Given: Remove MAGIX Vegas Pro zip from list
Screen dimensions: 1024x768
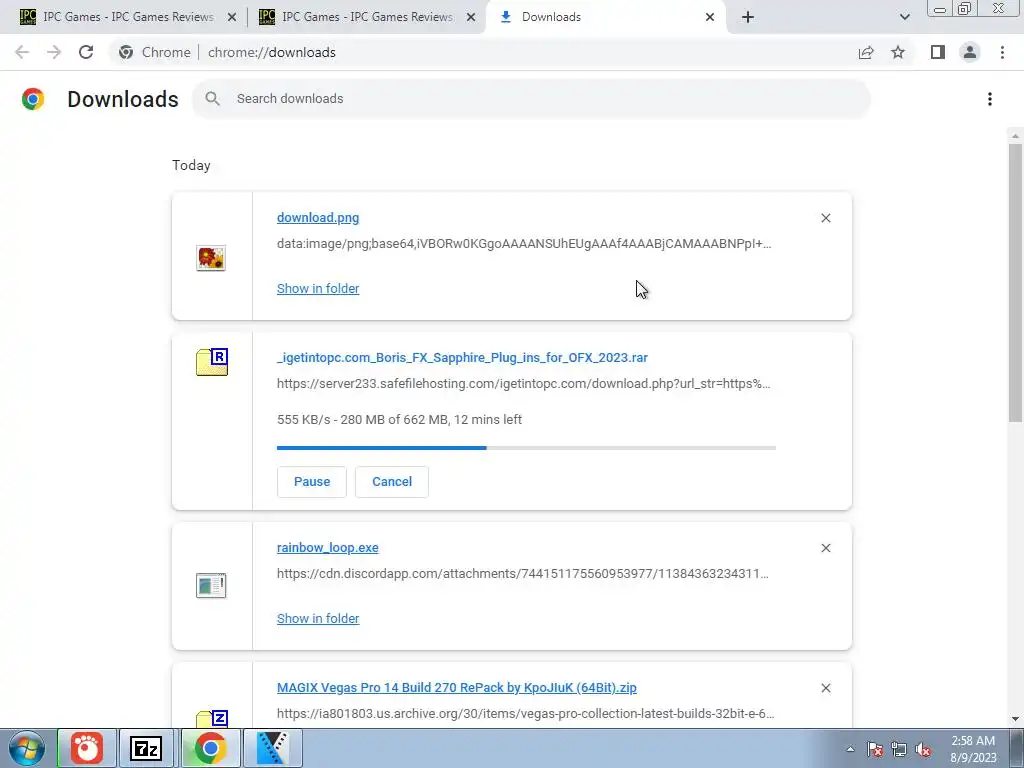Looking at the screenshot, I should (x=825, y=688).
